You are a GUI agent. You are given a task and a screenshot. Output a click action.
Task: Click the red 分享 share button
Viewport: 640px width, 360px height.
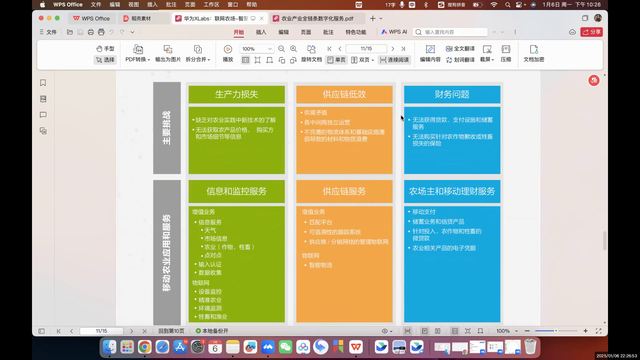591,32
